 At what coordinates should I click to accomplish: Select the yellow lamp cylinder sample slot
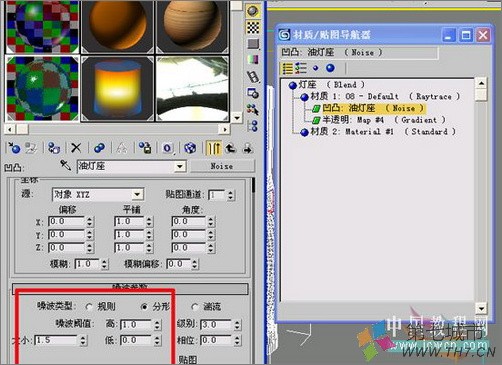117,89
